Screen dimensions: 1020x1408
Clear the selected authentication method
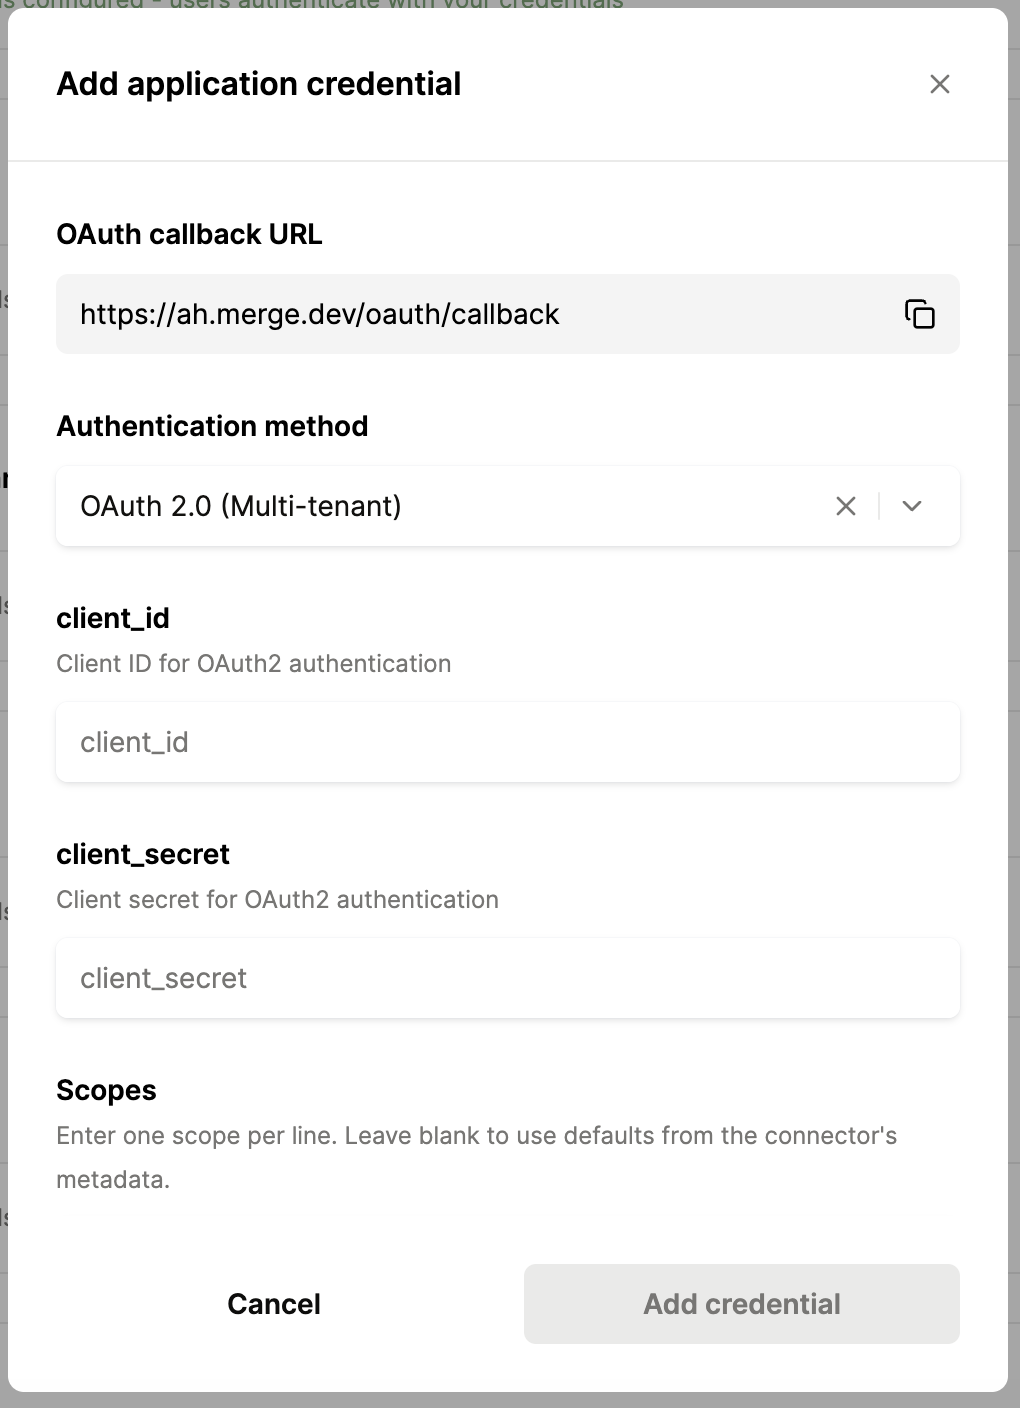point(846,506)
